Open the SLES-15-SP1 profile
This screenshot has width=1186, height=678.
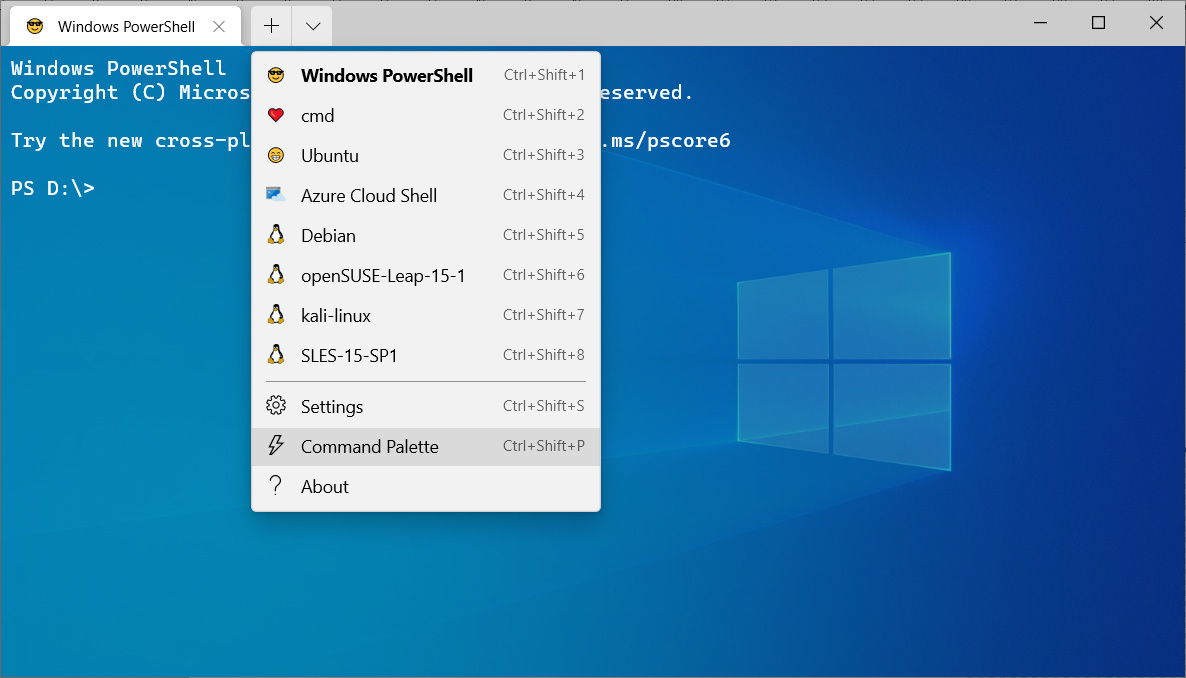(426, 356)
